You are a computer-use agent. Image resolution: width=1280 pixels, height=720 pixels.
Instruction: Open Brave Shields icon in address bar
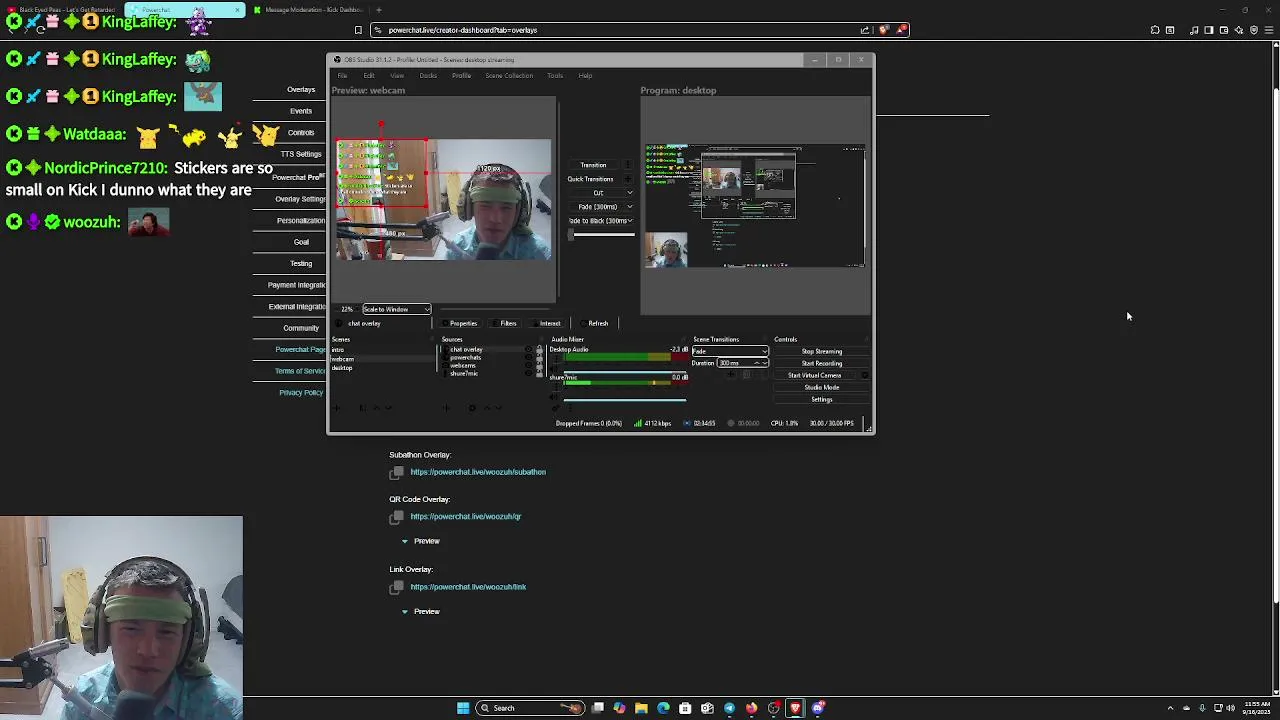tap(883, 30)
